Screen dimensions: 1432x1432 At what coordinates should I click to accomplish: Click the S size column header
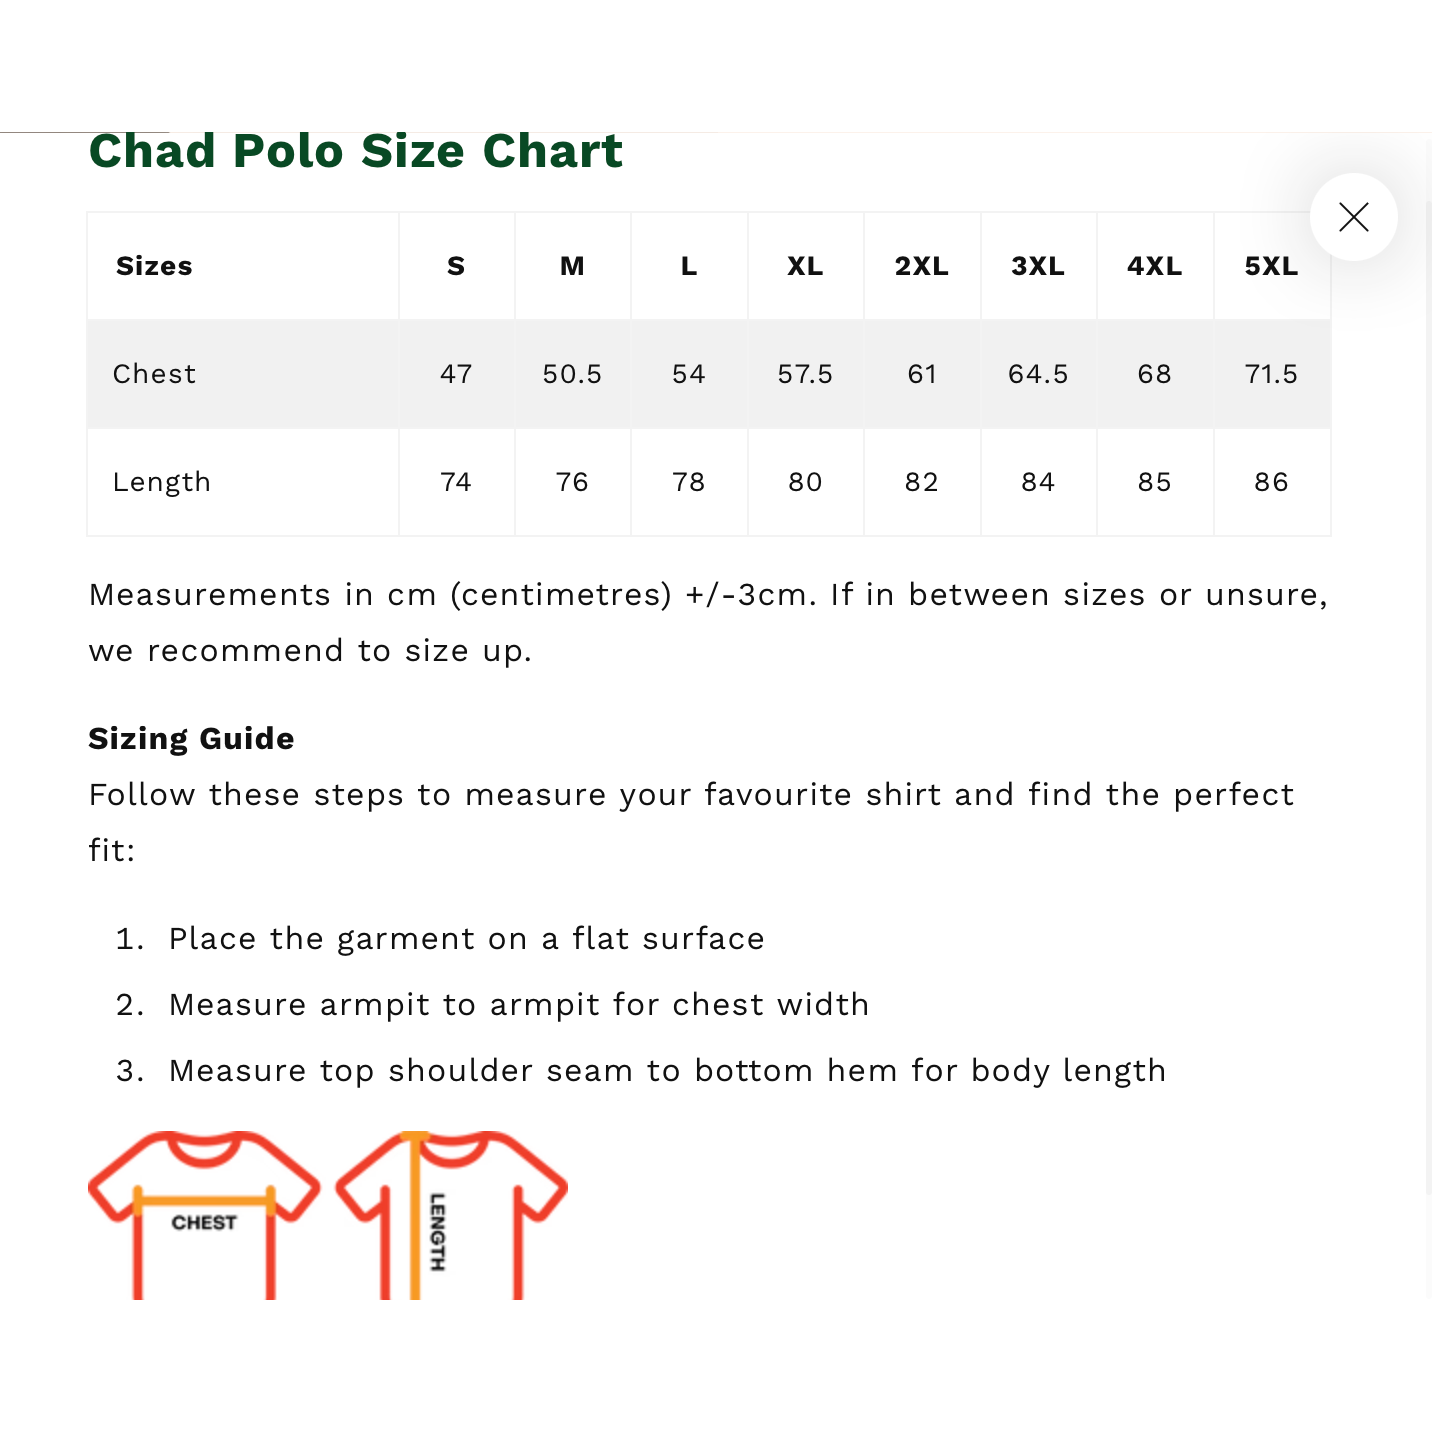pyautogui.click(x=456, y=266)
